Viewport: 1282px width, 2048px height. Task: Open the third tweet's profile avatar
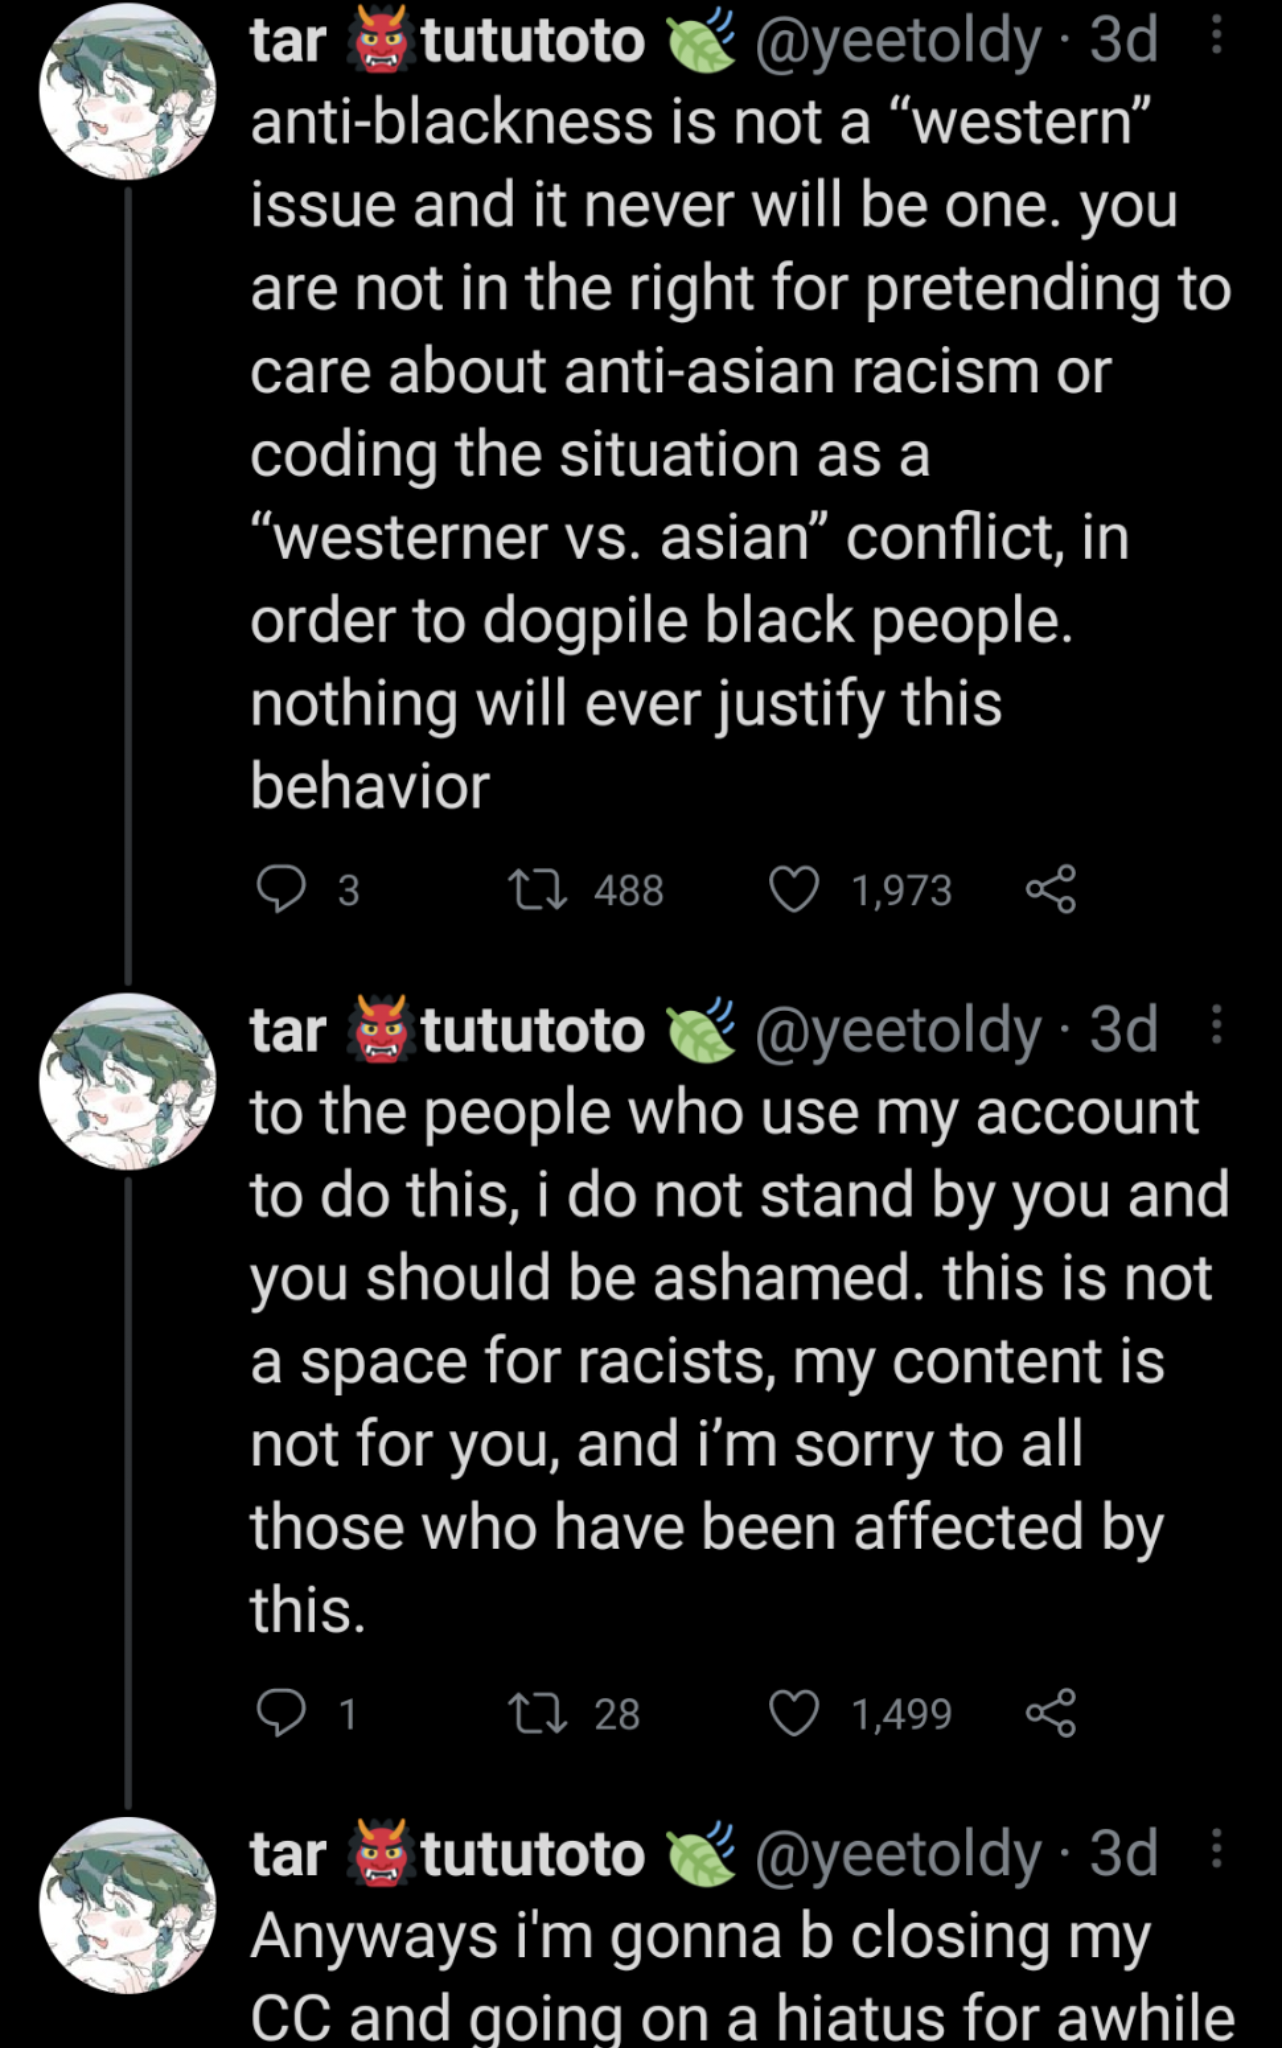click(x=128, y=1905)
